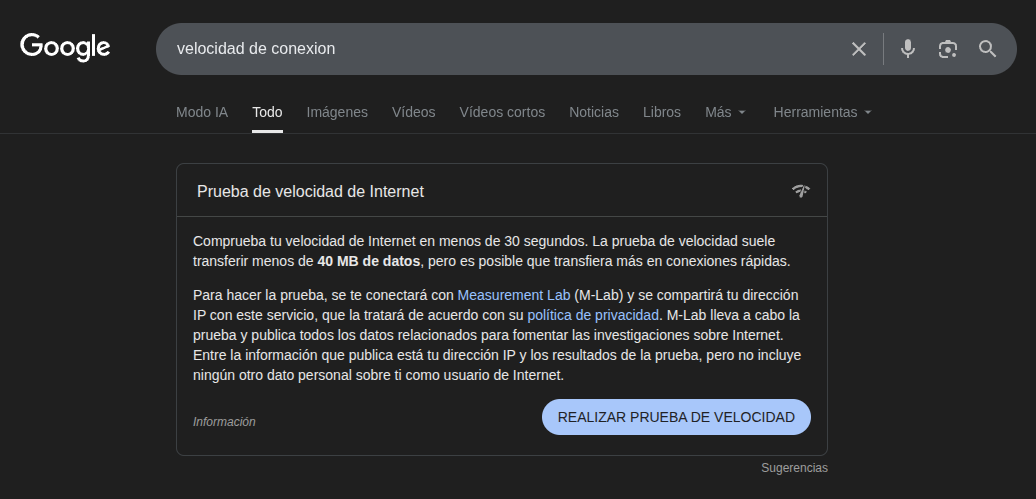
Task: Focus the search box with "velocidad de conexion"
Action: [x=500, y=49]
